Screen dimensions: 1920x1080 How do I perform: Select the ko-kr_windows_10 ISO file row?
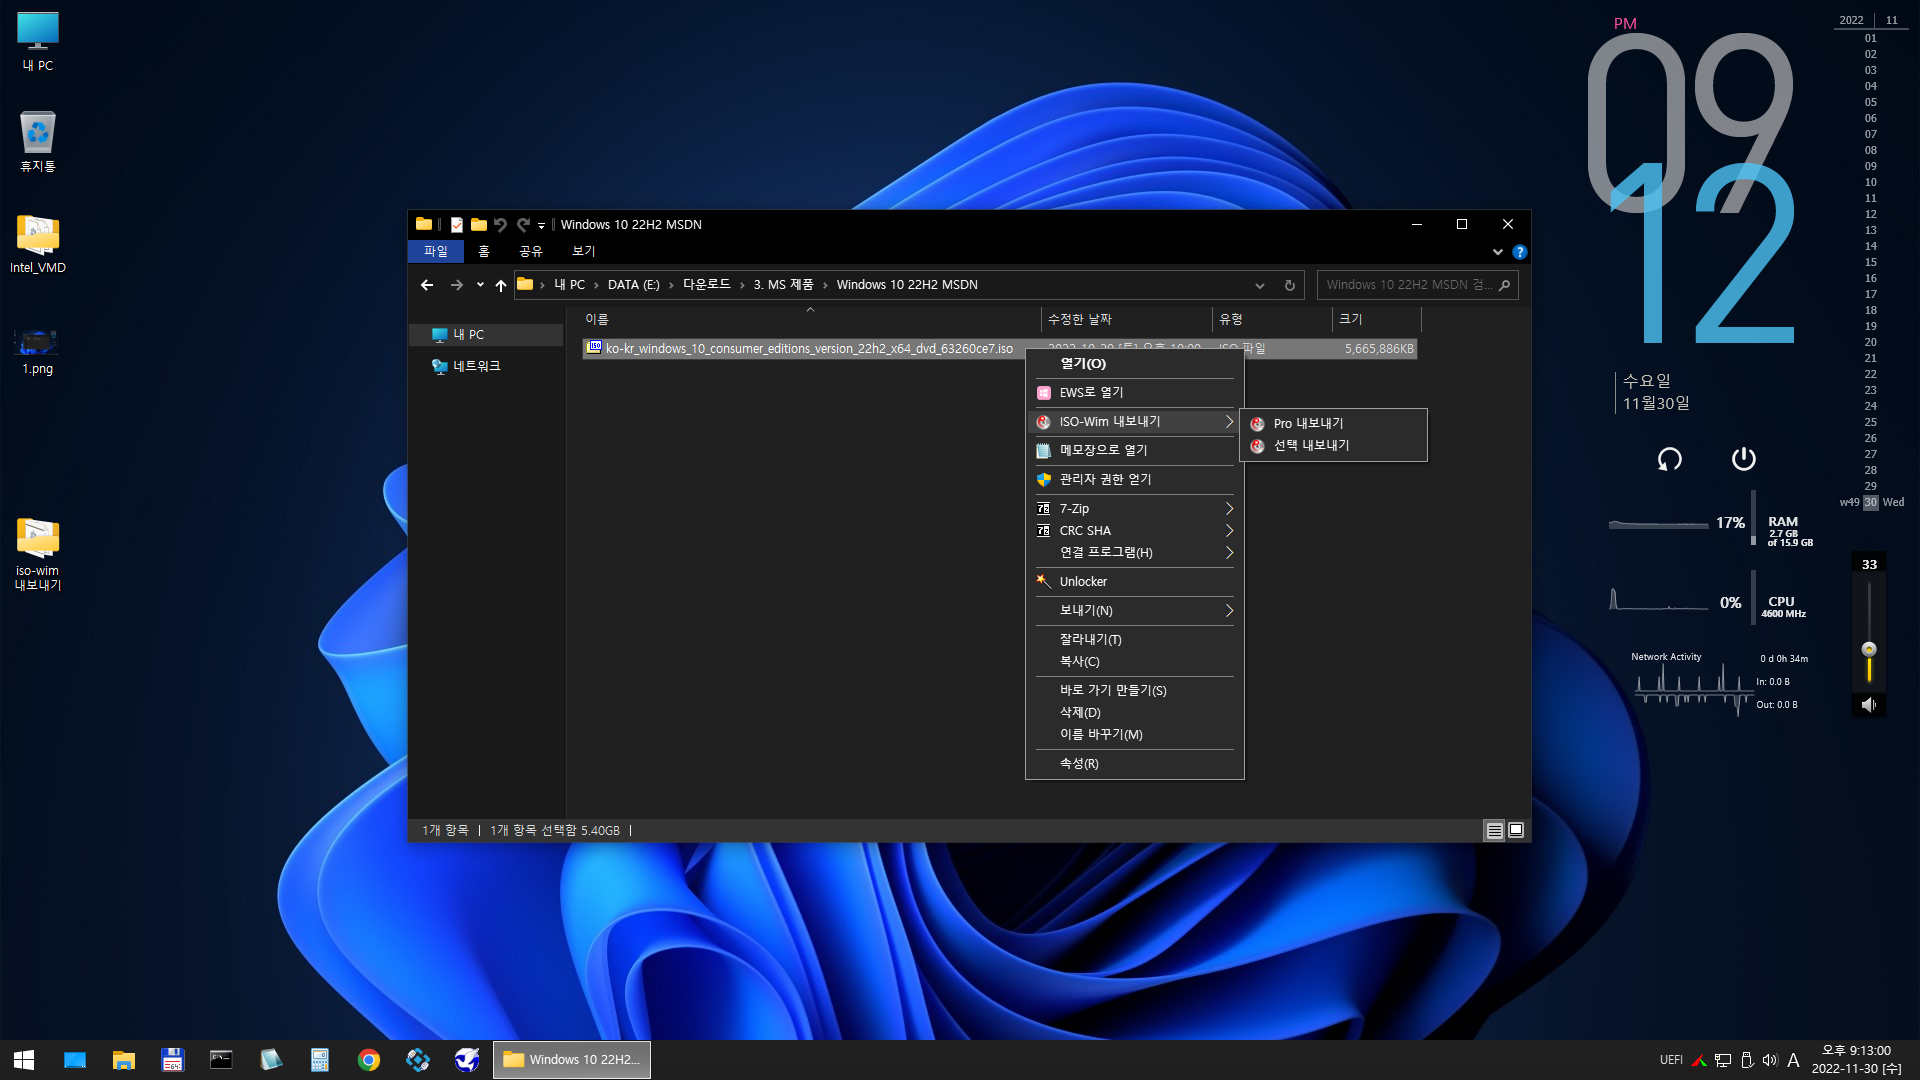999,349
